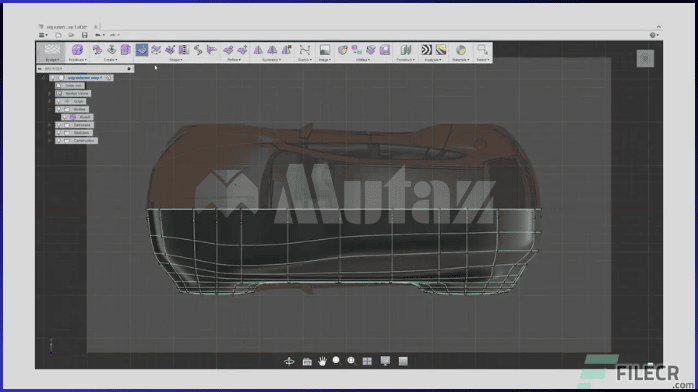Screen dimensions: 698x392
Task: Collapse the Browser panel header
Action: pos(40,69)
